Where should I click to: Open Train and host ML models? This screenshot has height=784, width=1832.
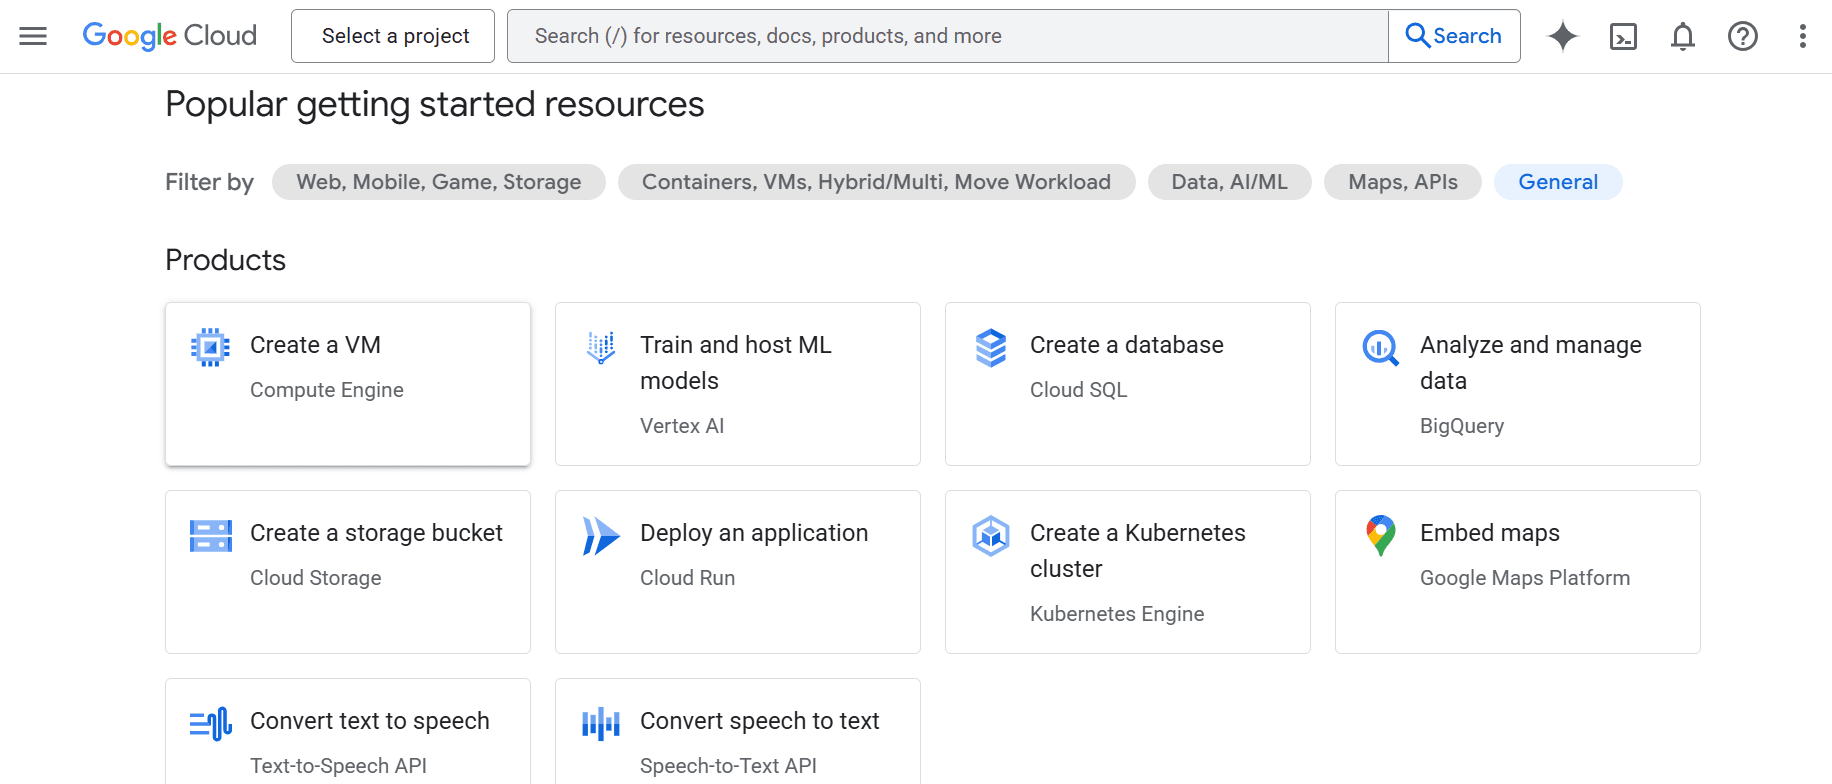pos(738,384)
